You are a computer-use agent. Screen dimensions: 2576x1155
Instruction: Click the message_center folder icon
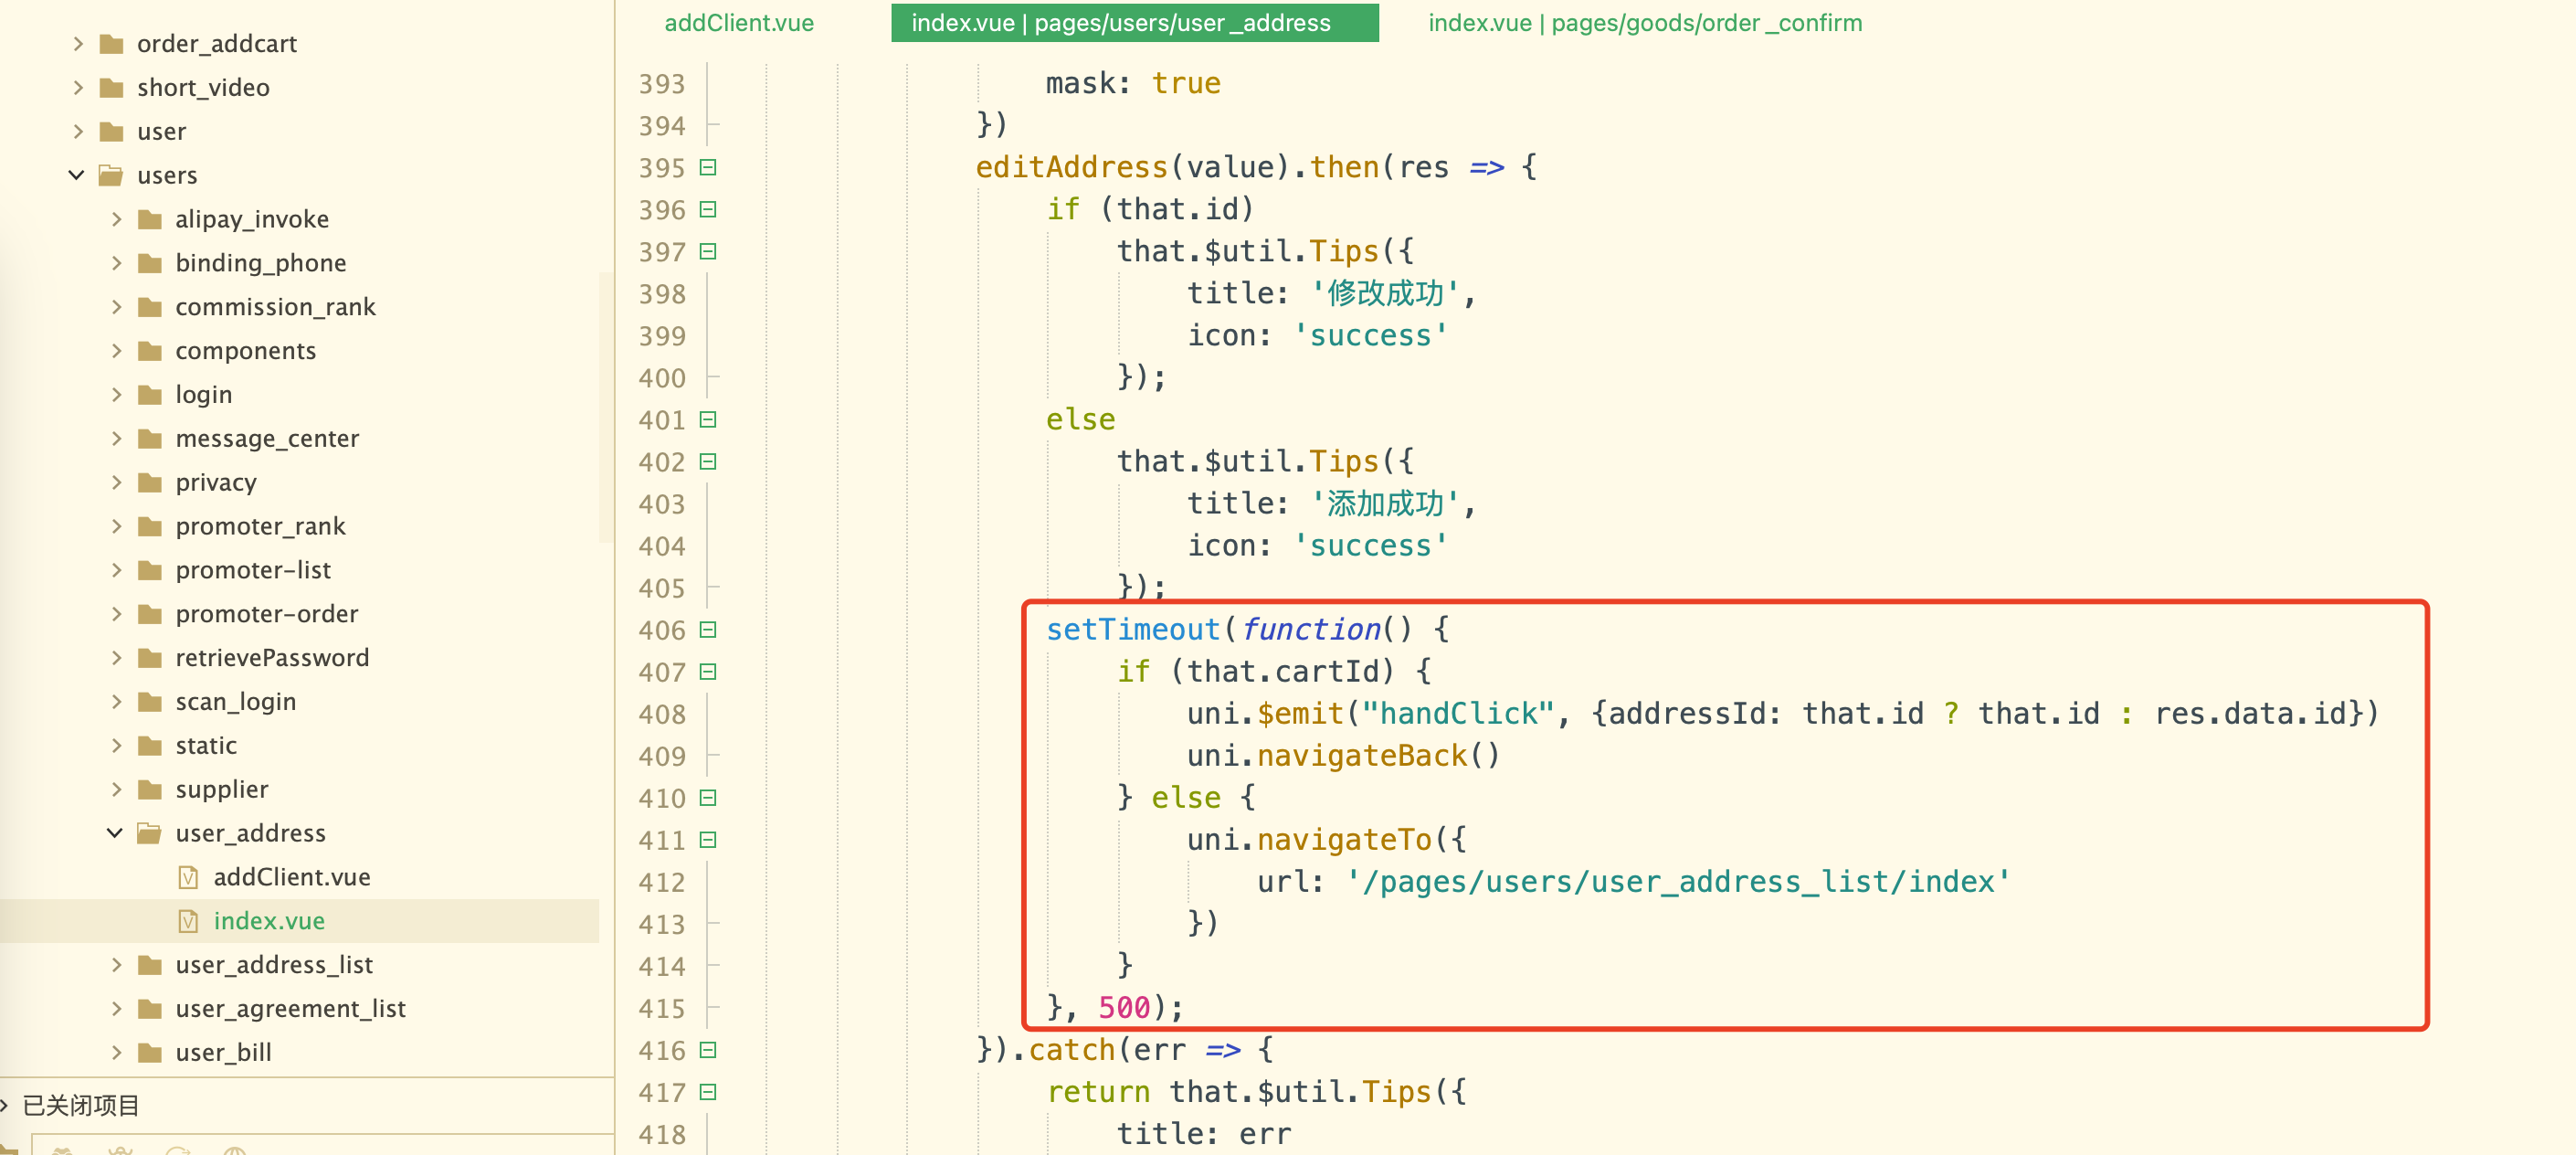coord(150,439)
